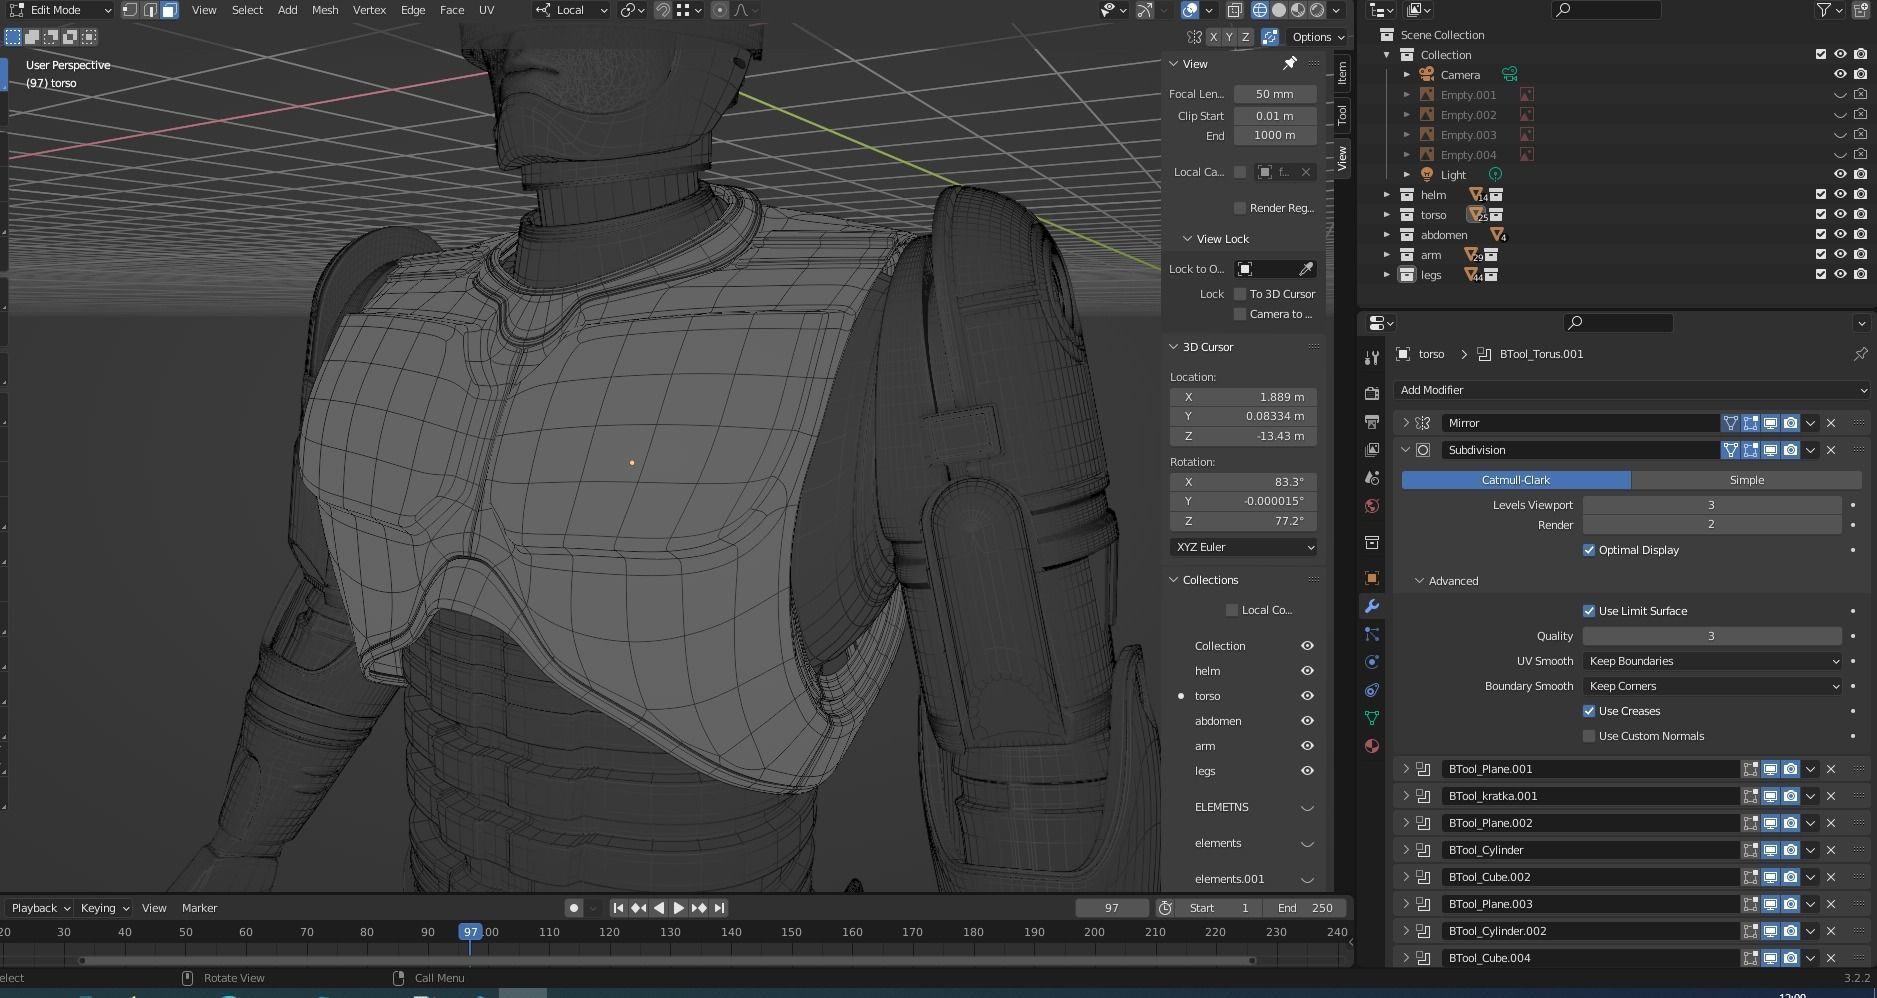Open the Add Modifier dropdown
Viewport: 1877px width, 998px height.
[1631, 390]
